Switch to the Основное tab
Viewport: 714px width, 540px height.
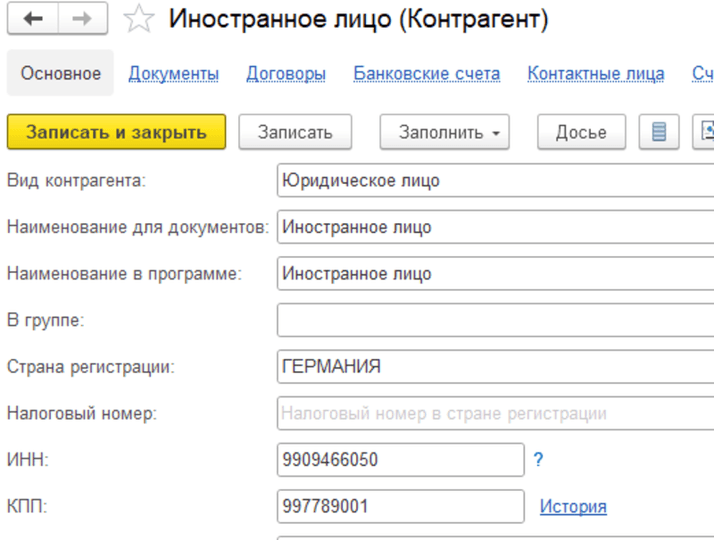[x=61, y=74]
